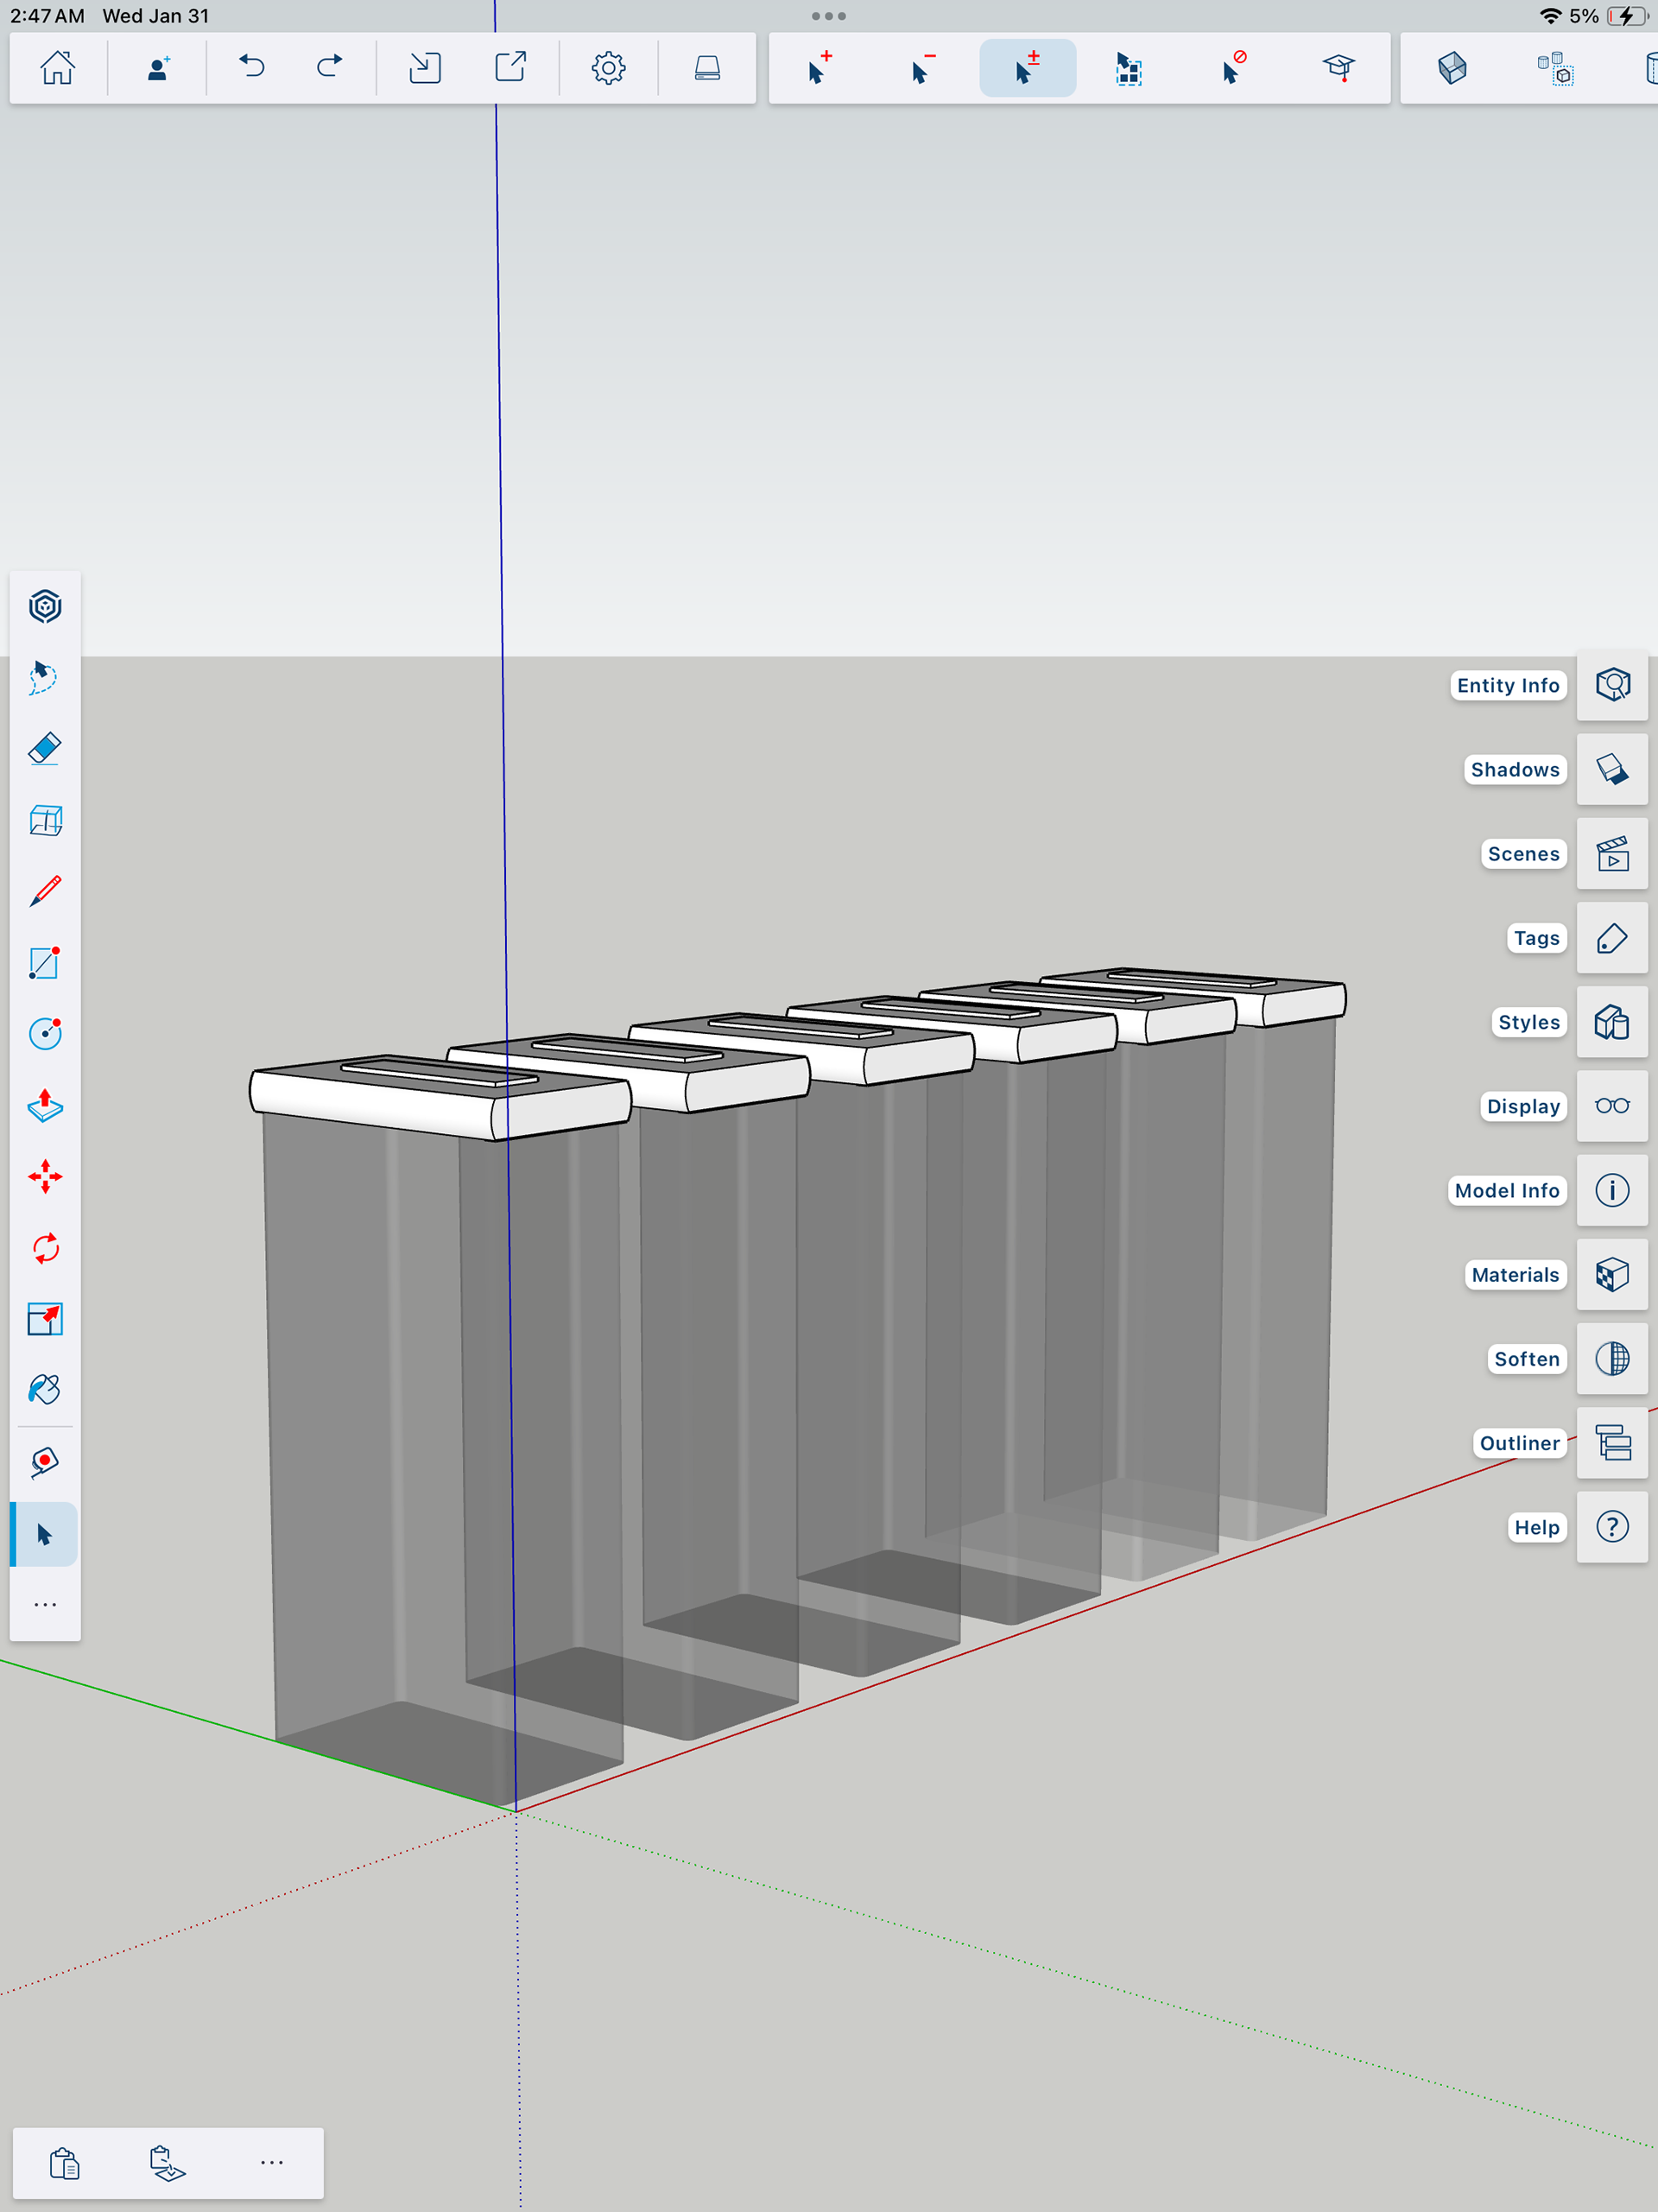Open the Shadows panel icon

(x=1611, y=769)
